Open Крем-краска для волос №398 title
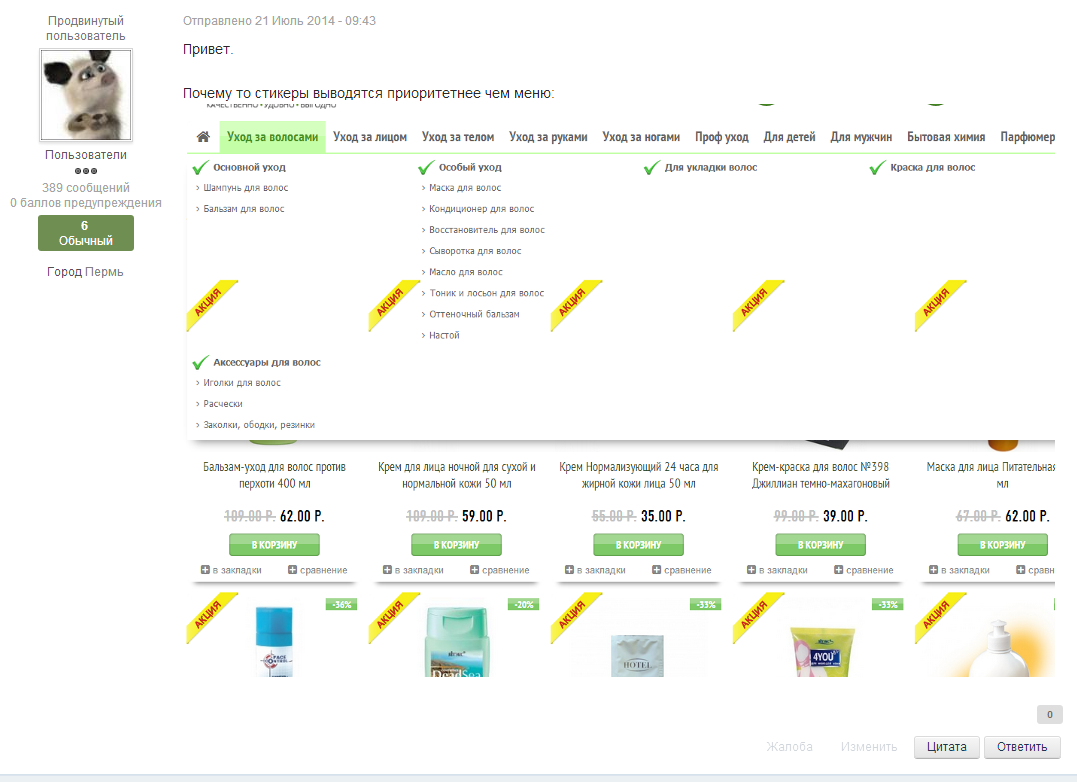1077x782 pixels. tap(820, 475)
